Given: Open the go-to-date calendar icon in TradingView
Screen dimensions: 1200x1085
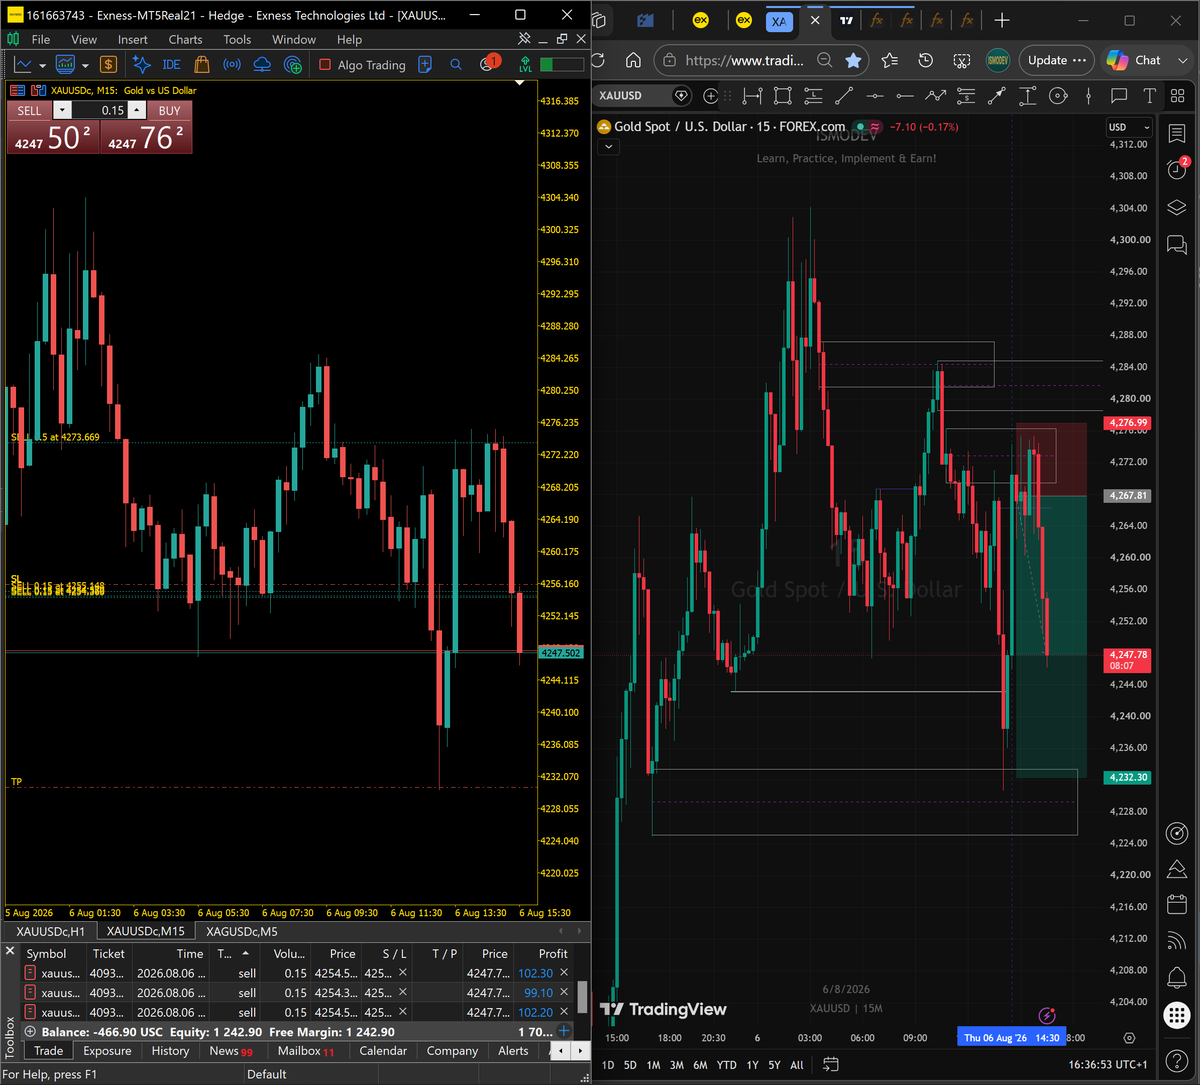Looking at the screenshot, I should click(x=830, y=1065).
